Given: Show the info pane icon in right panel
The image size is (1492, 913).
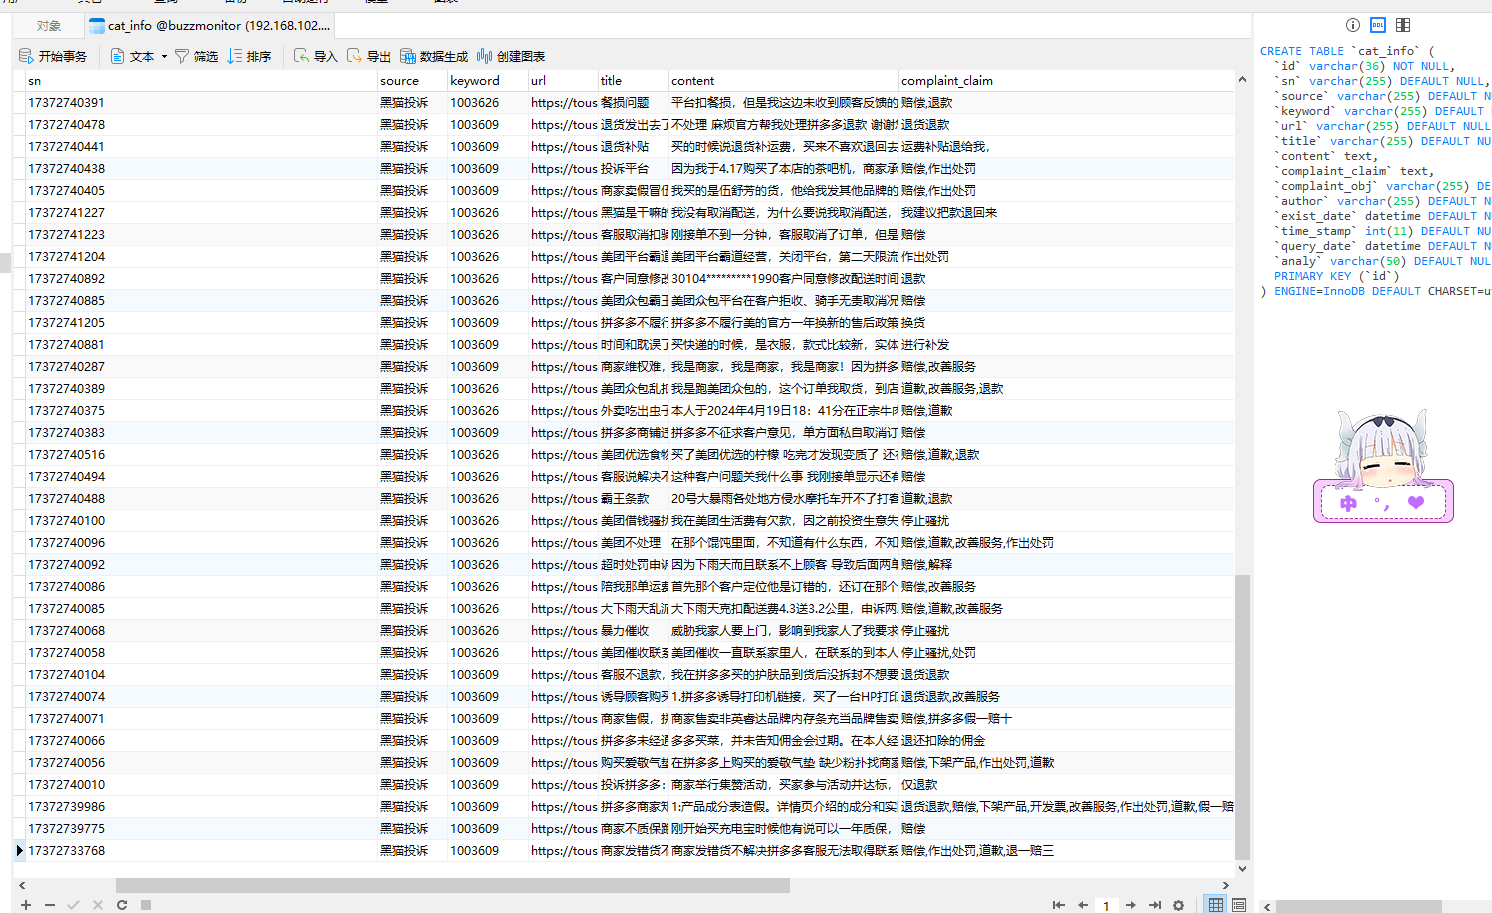Looking at the screenshot, I should (1352, 25).
